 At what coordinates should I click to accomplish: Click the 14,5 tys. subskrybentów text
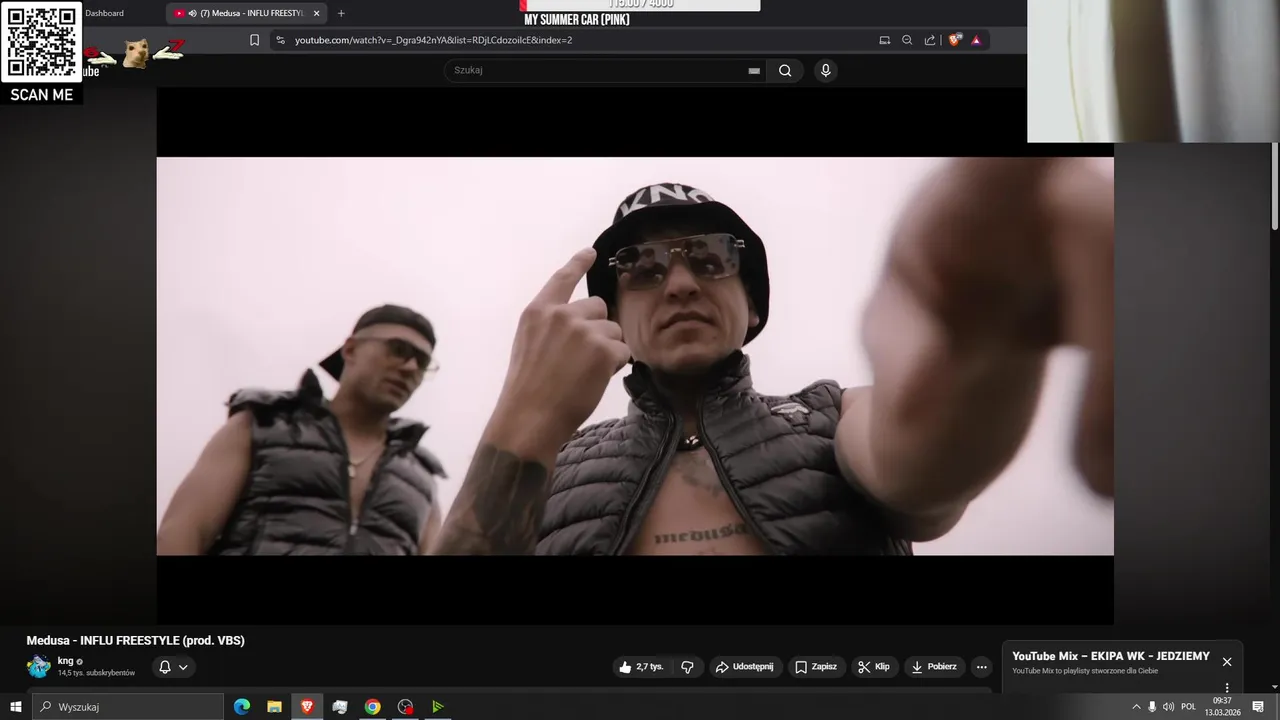[96, 673]
